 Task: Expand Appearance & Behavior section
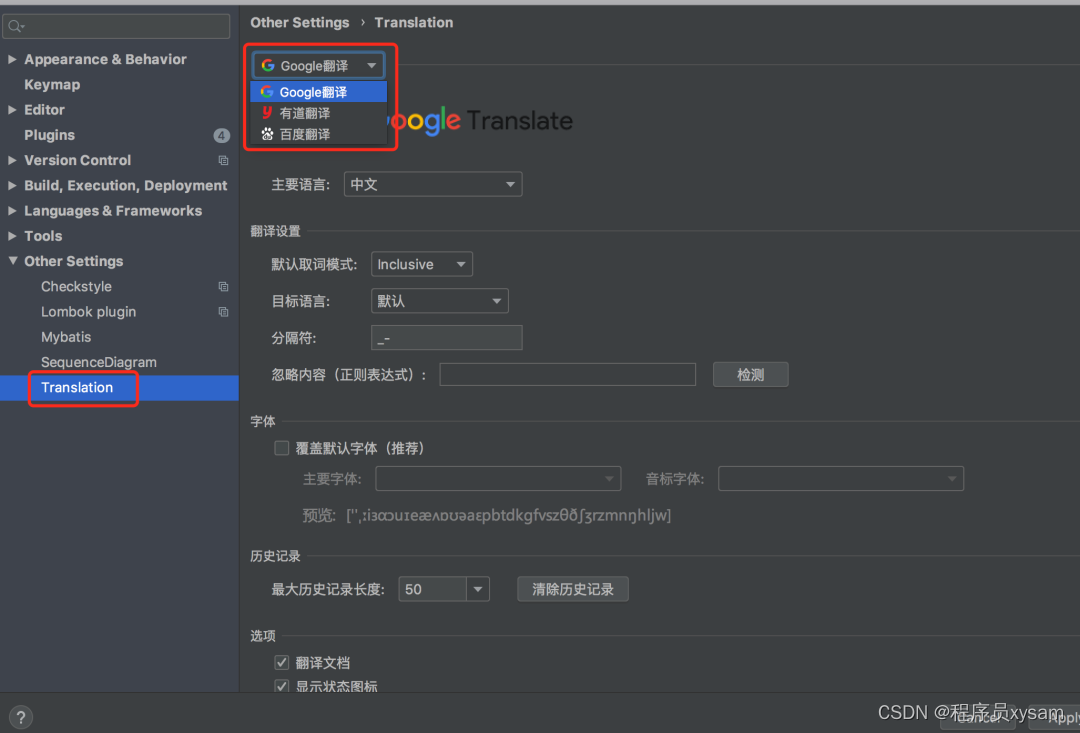pyautogui.click(x=12, y=59)
